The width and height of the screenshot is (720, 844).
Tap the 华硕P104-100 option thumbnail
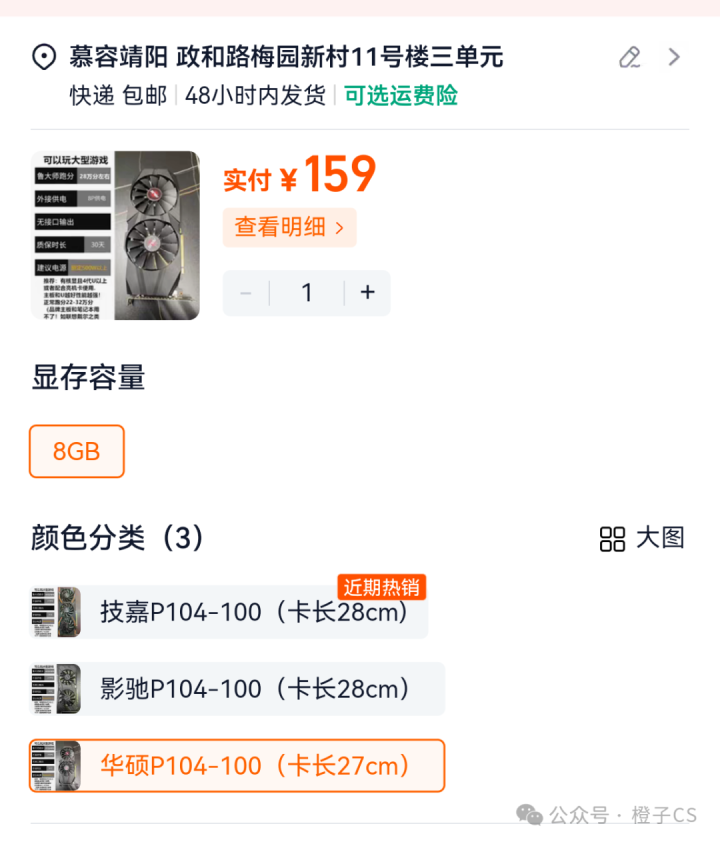55,766
